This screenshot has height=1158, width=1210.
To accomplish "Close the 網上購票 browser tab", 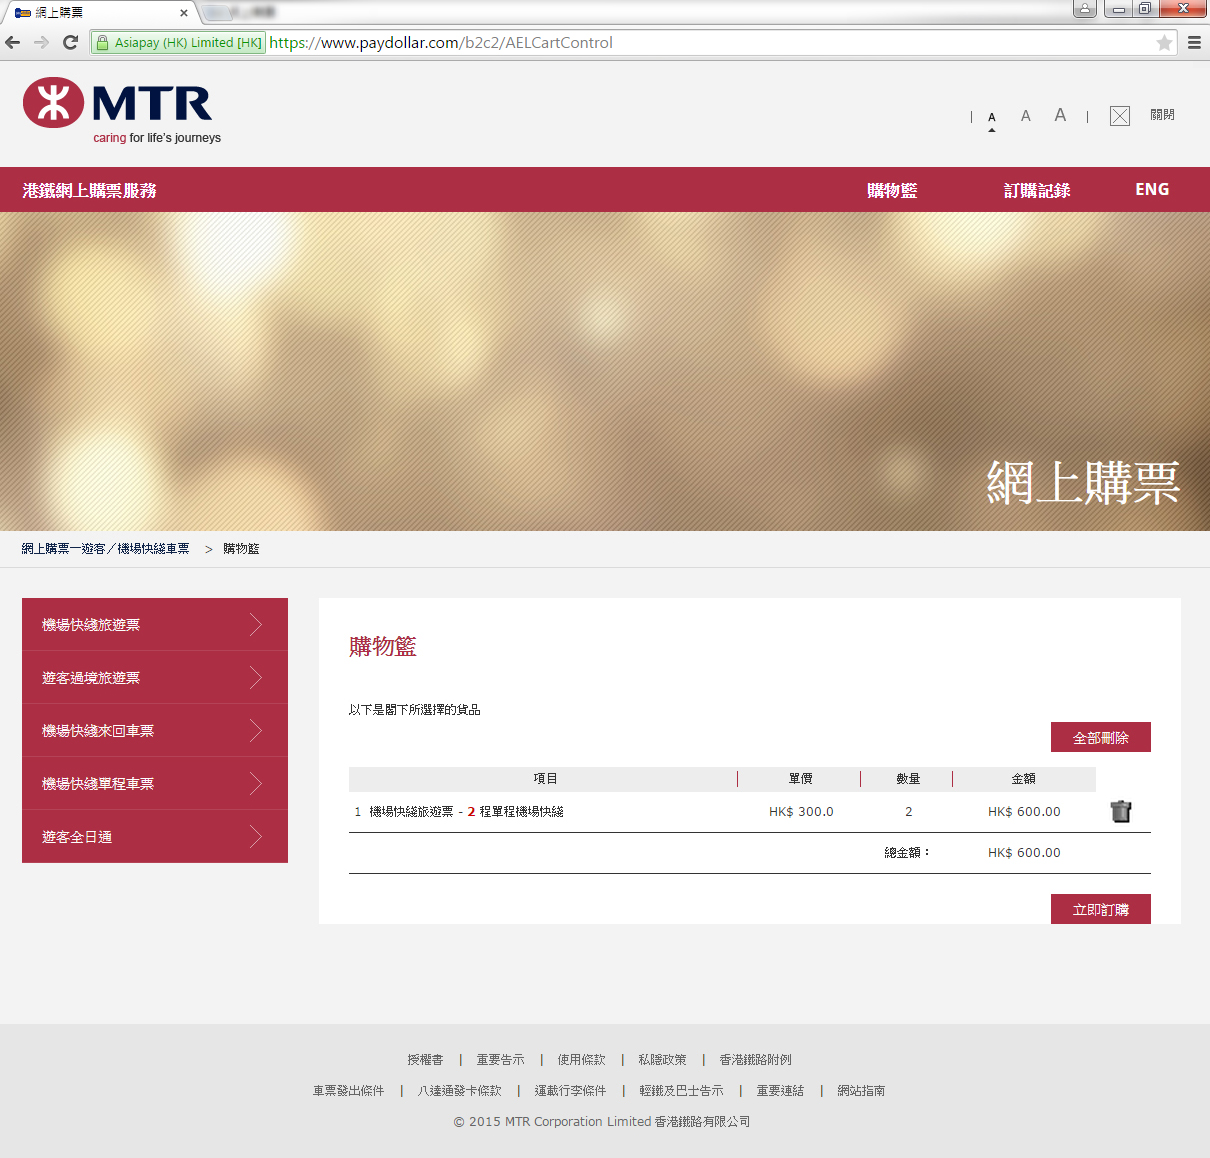I will click(x=184, y=13).
